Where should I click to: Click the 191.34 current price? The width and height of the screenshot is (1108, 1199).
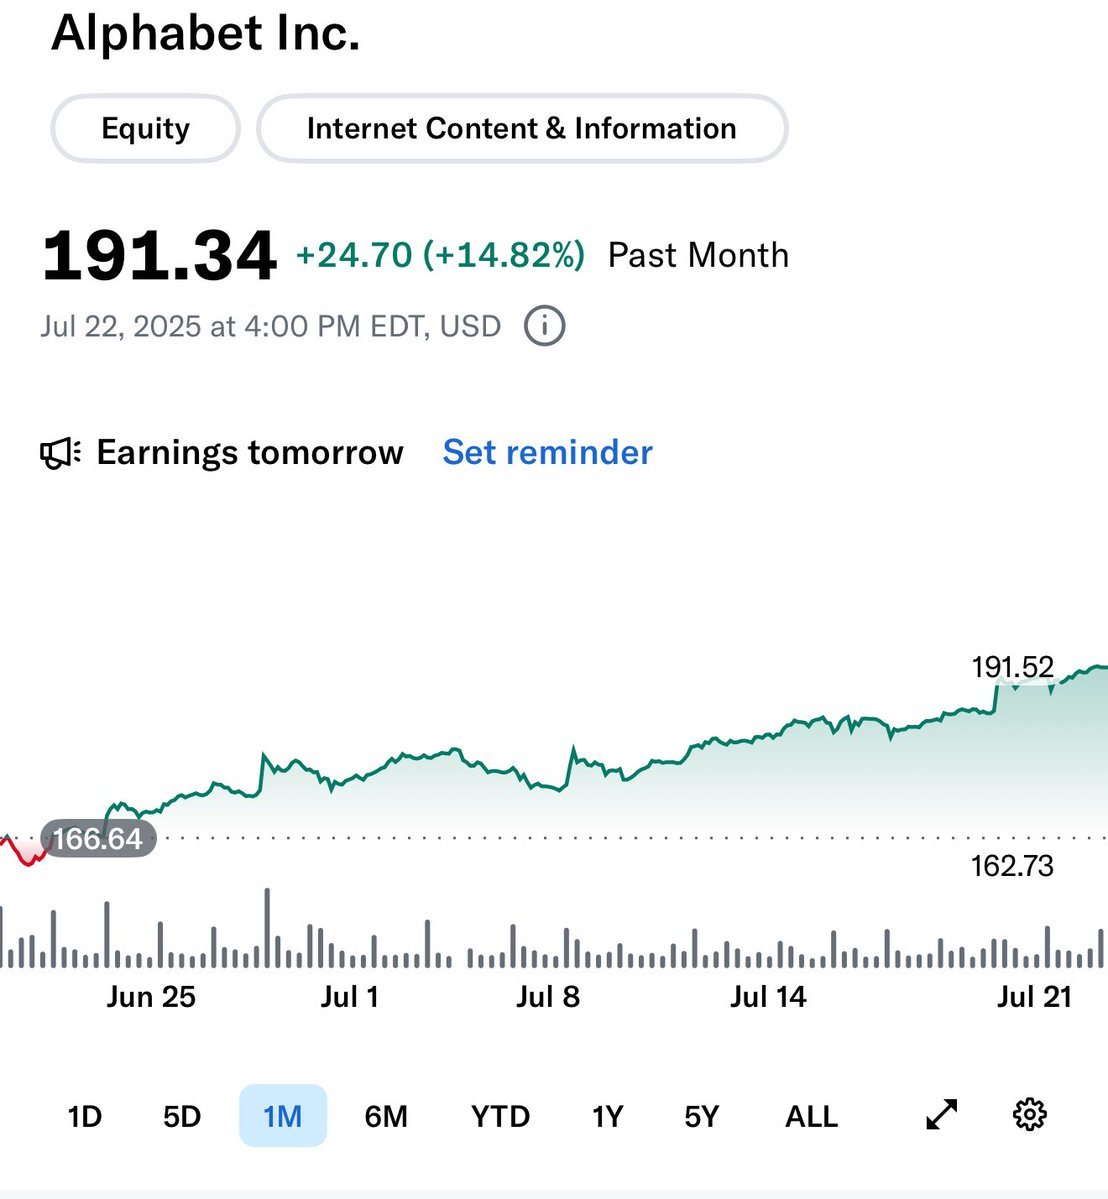[159, 255]
